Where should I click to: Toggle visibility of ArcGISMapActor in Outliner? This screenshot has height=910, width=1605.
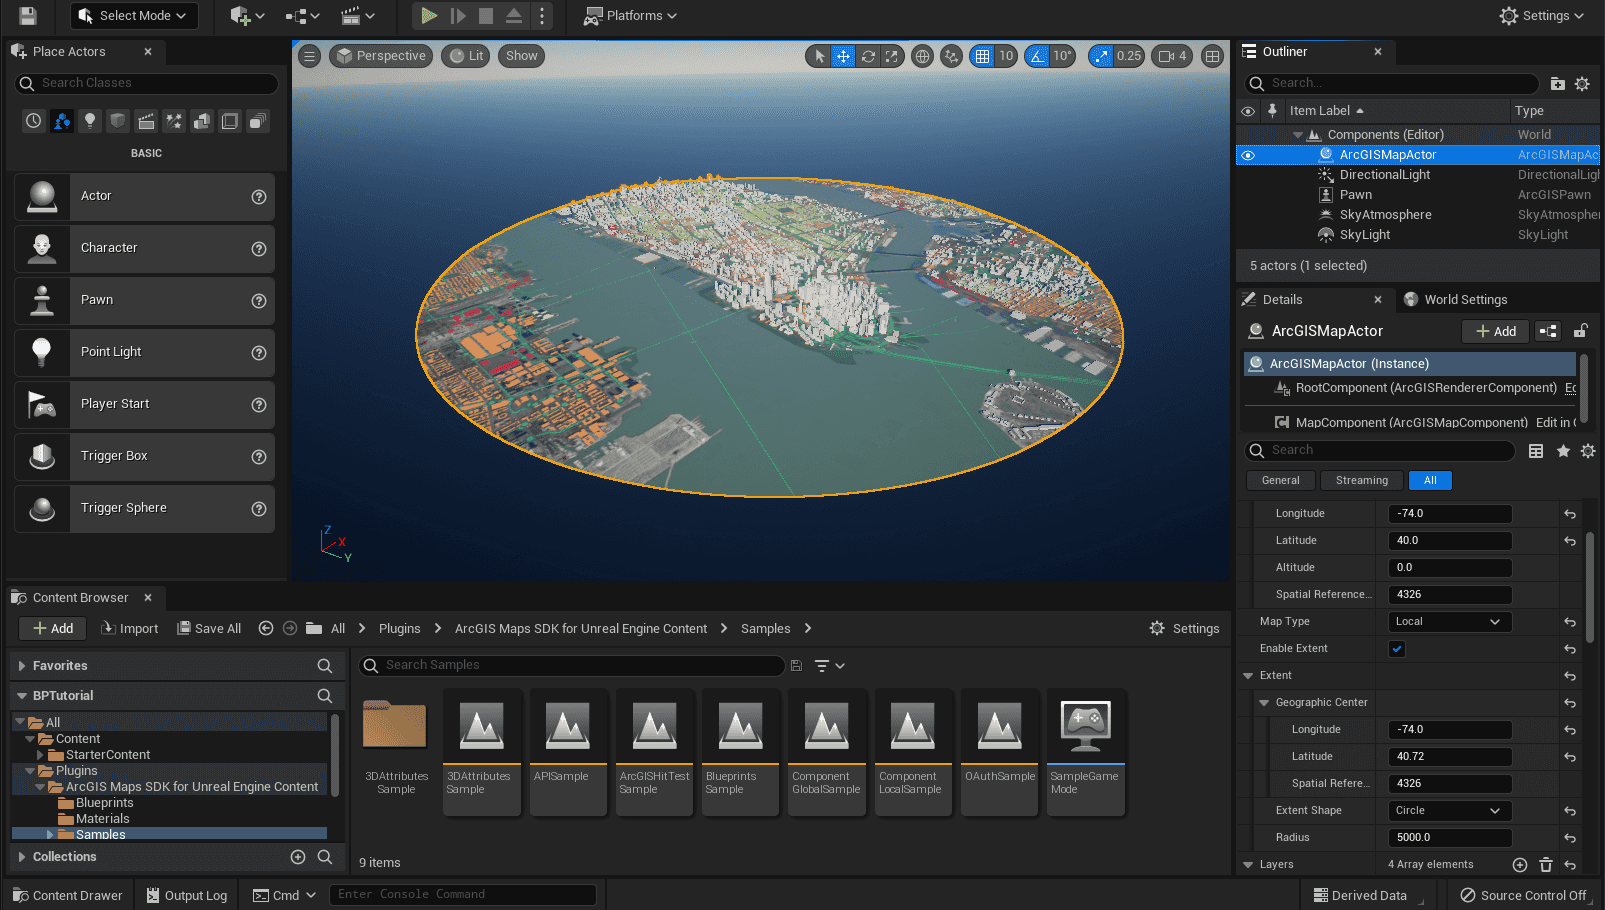[1247, 155]
